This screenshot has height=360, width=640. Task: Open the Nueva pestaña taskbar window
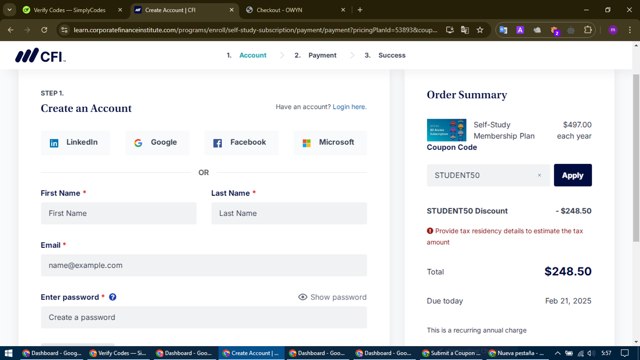pos(518,353)
